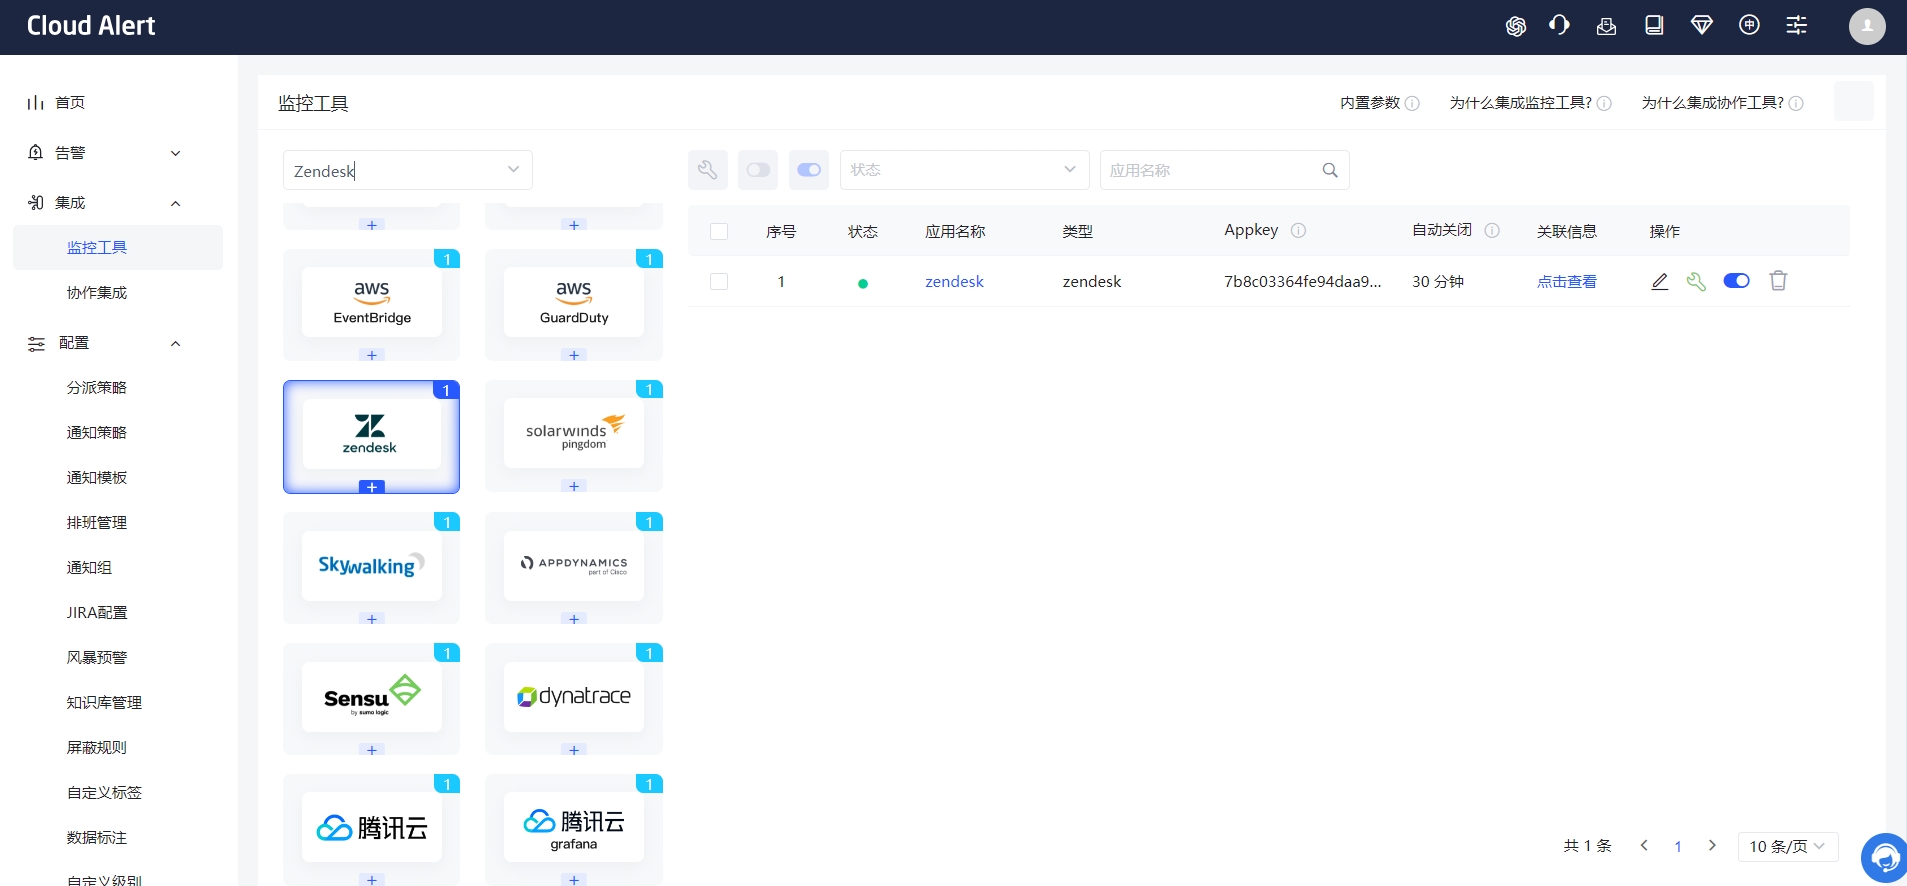The image size is (1907, 886).
Task: Click the diamond premium icon
Action: coord(1702,26)
